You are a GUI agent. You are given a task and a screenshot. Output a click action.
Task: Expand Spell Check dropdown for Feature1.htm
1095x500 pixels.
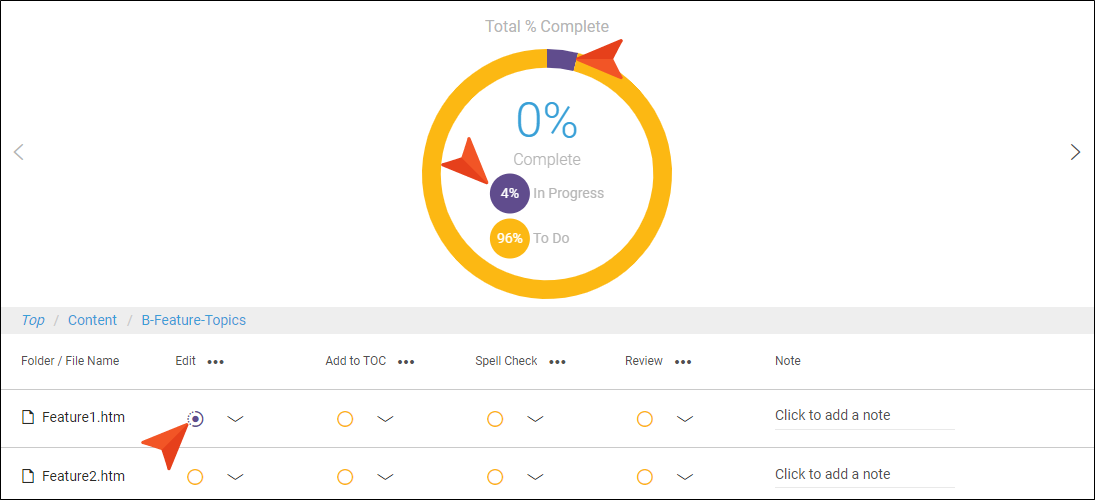535,419
